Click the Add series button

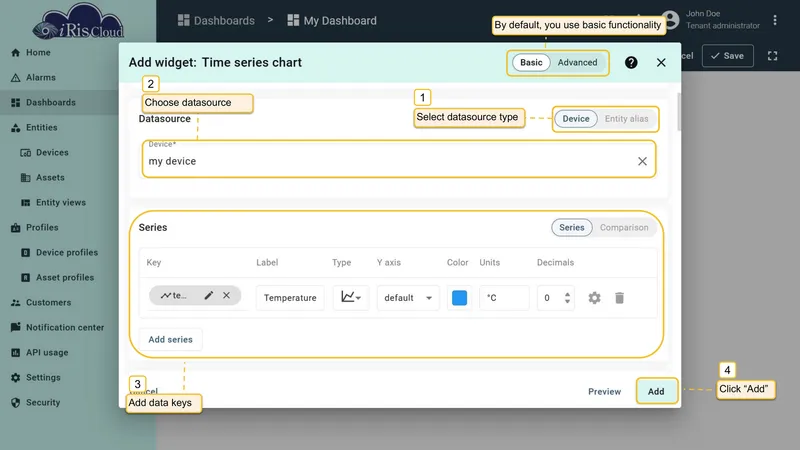pyautogui.click(x=170, y=339)
